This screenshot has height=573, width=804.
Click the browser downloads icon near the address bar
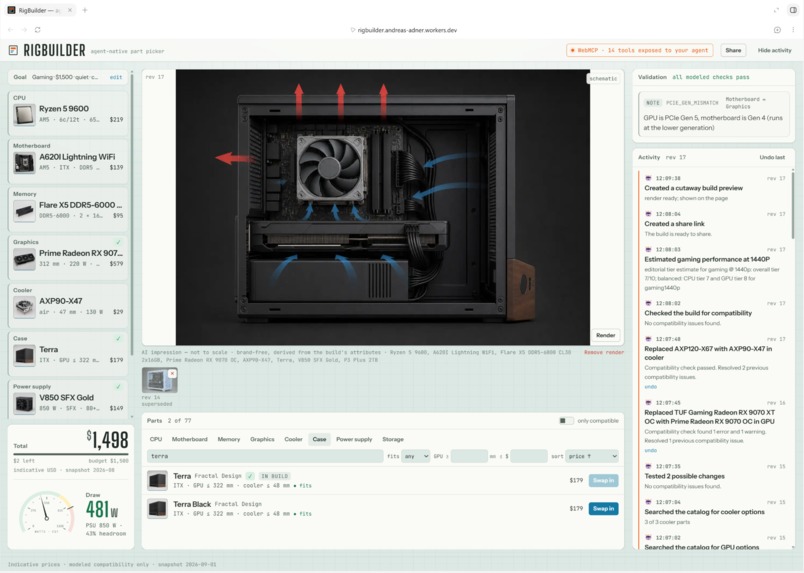[777, 30]
